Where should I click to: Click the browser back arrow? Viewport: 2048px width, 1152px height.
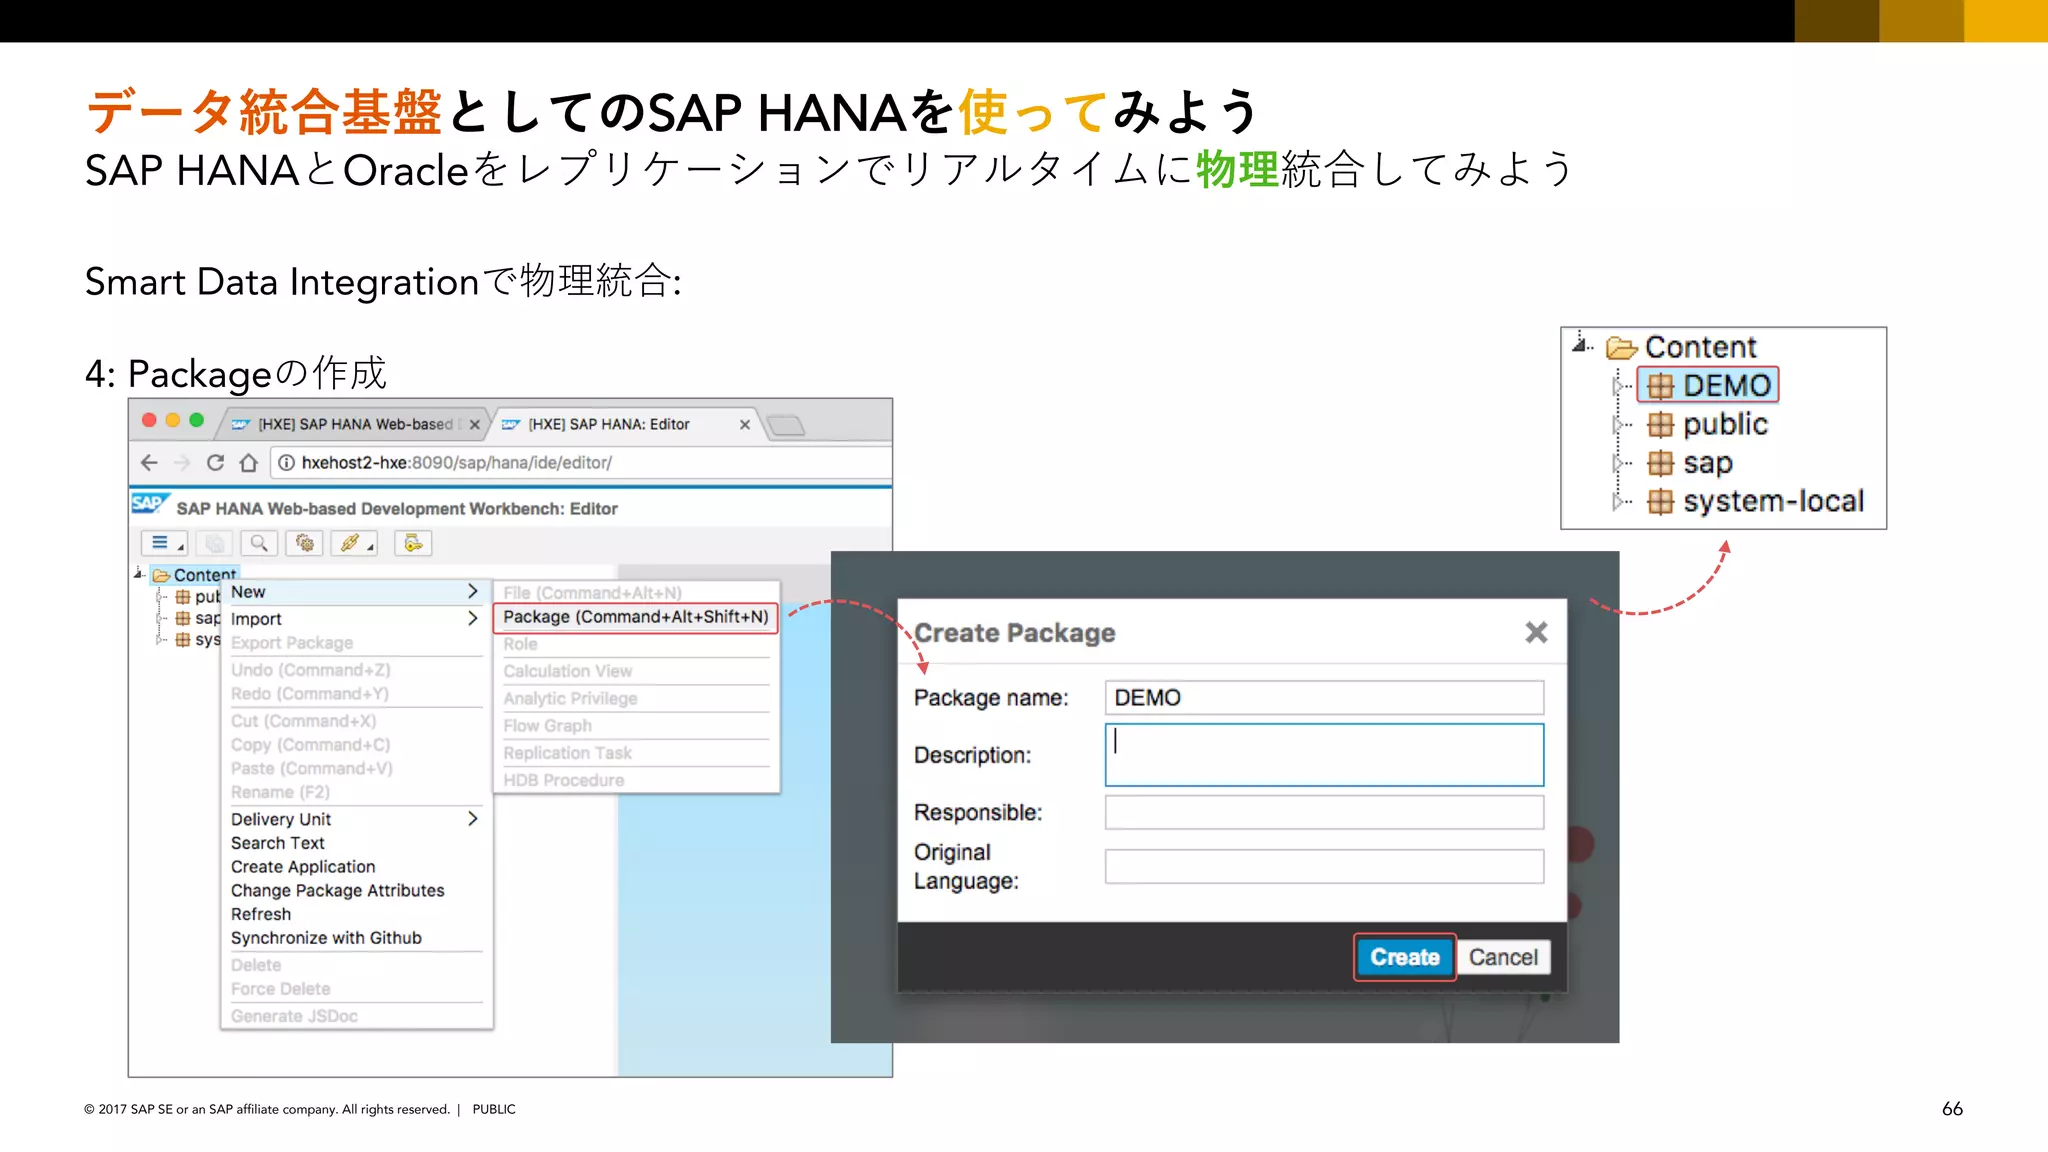point(149,463)
